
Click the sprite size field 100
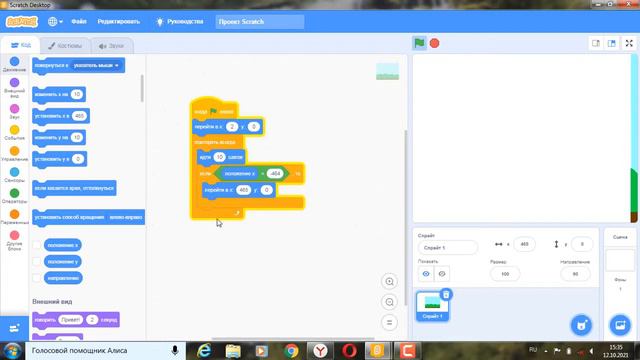[505, 274]
